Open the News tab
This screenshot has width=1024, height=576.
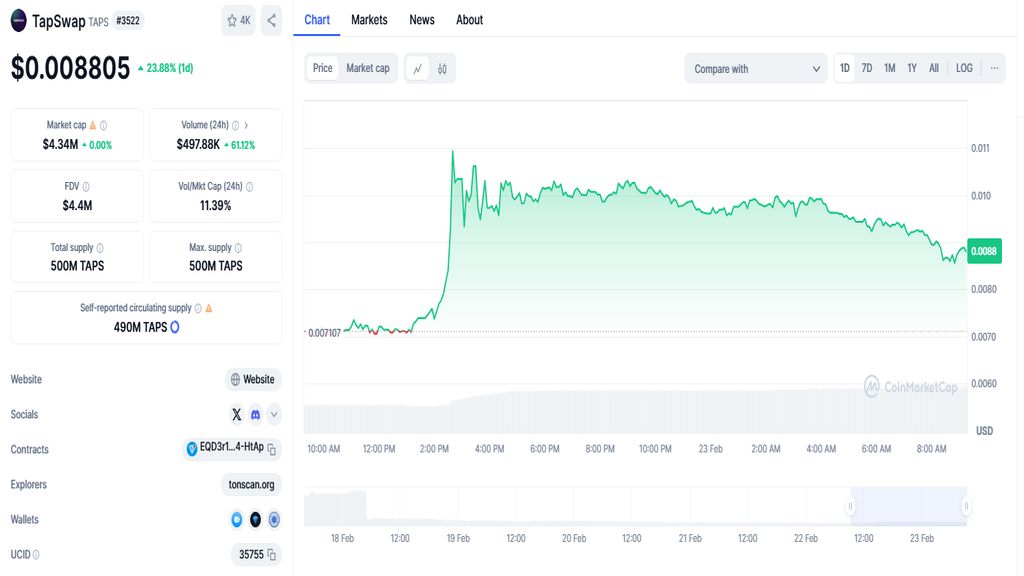[422, 20]
